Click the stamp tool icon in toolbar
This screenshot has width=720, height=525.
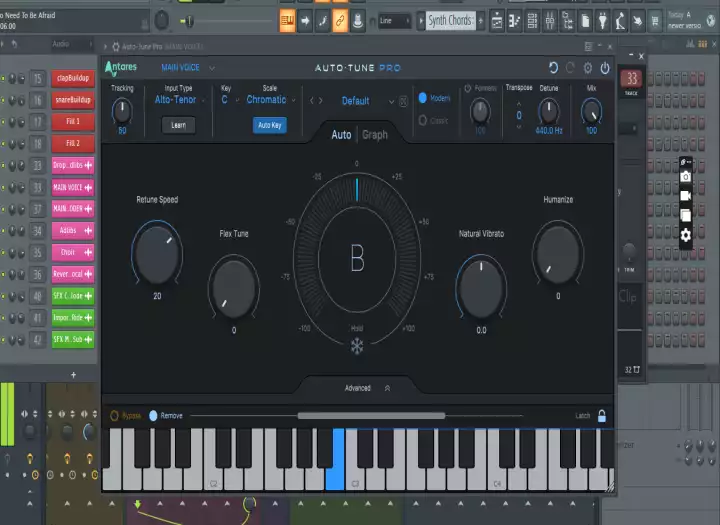point(358,21)
